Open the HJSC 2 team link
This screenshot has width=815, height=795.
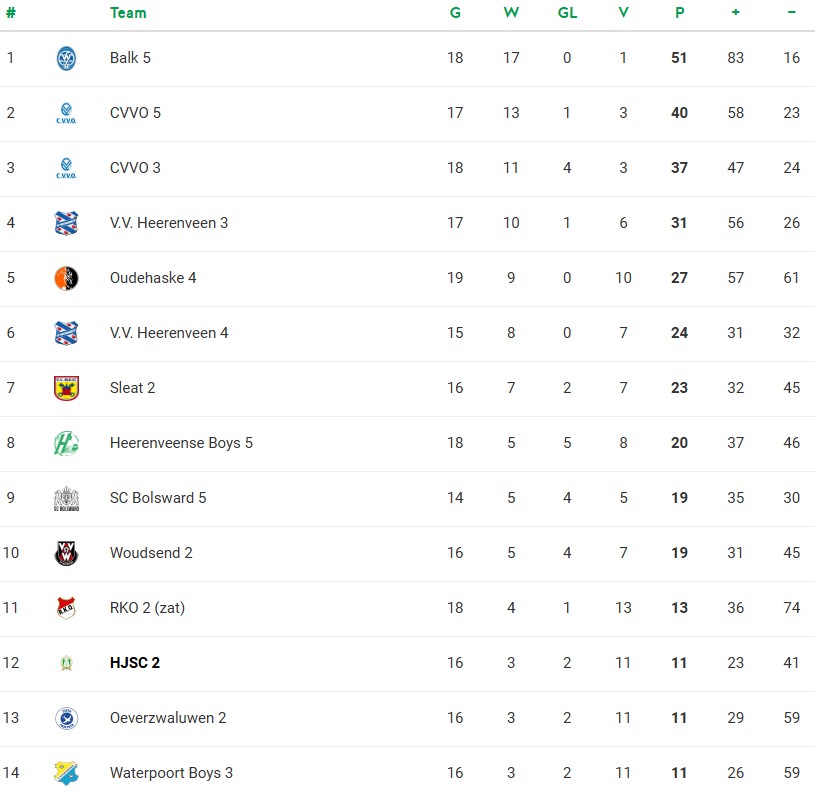click(135, 663)
